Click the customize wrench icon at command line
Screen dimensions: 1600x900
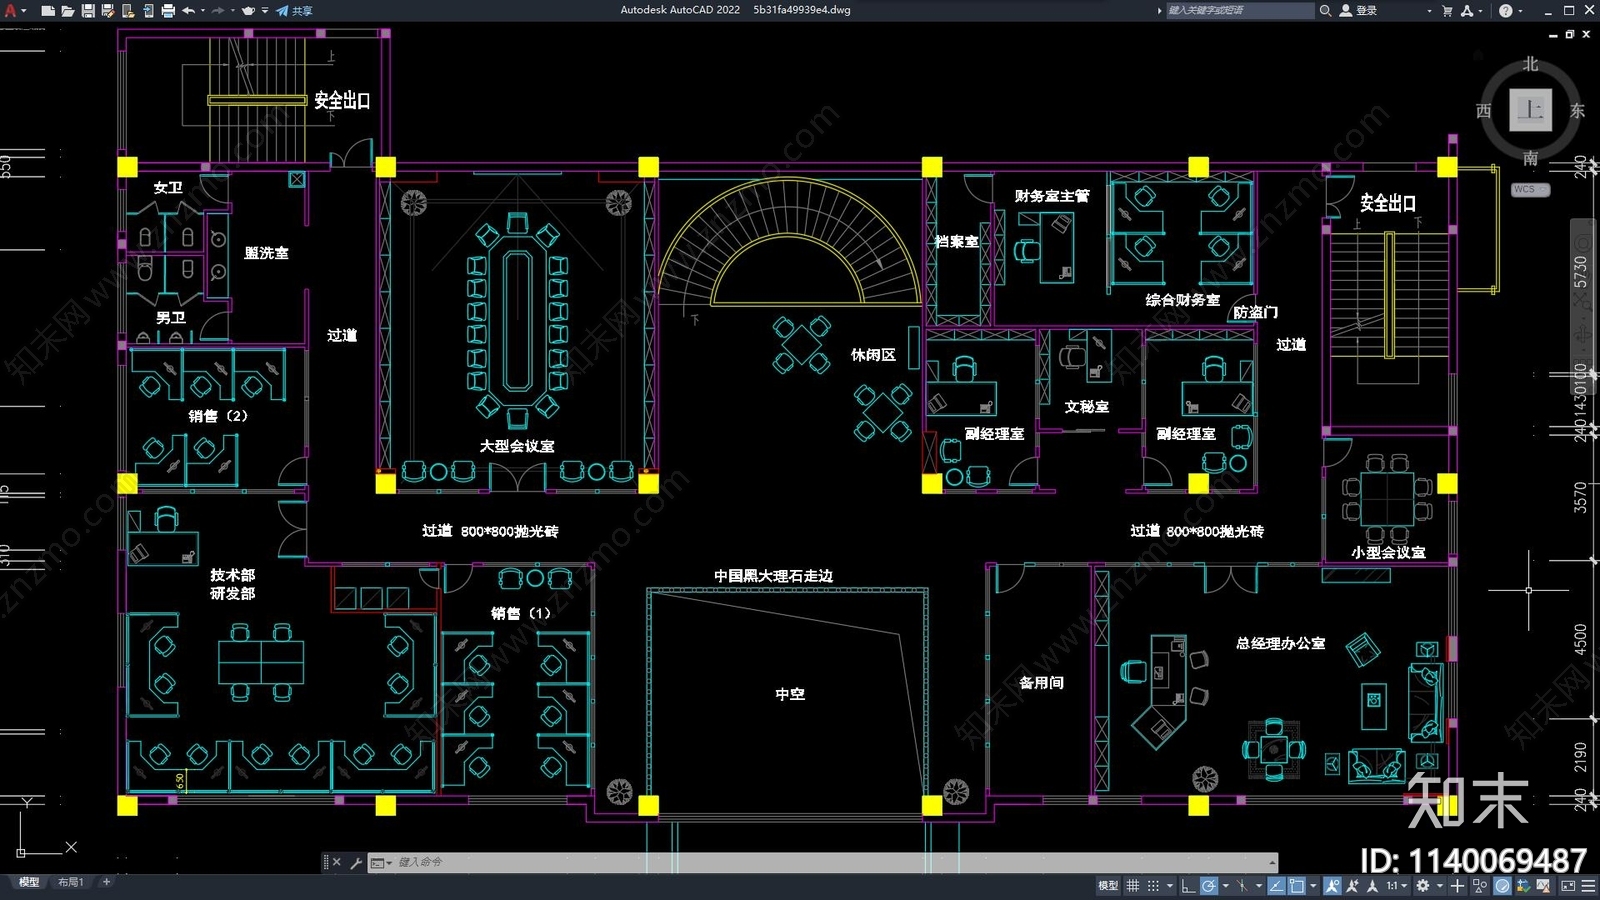coord(356,862)
